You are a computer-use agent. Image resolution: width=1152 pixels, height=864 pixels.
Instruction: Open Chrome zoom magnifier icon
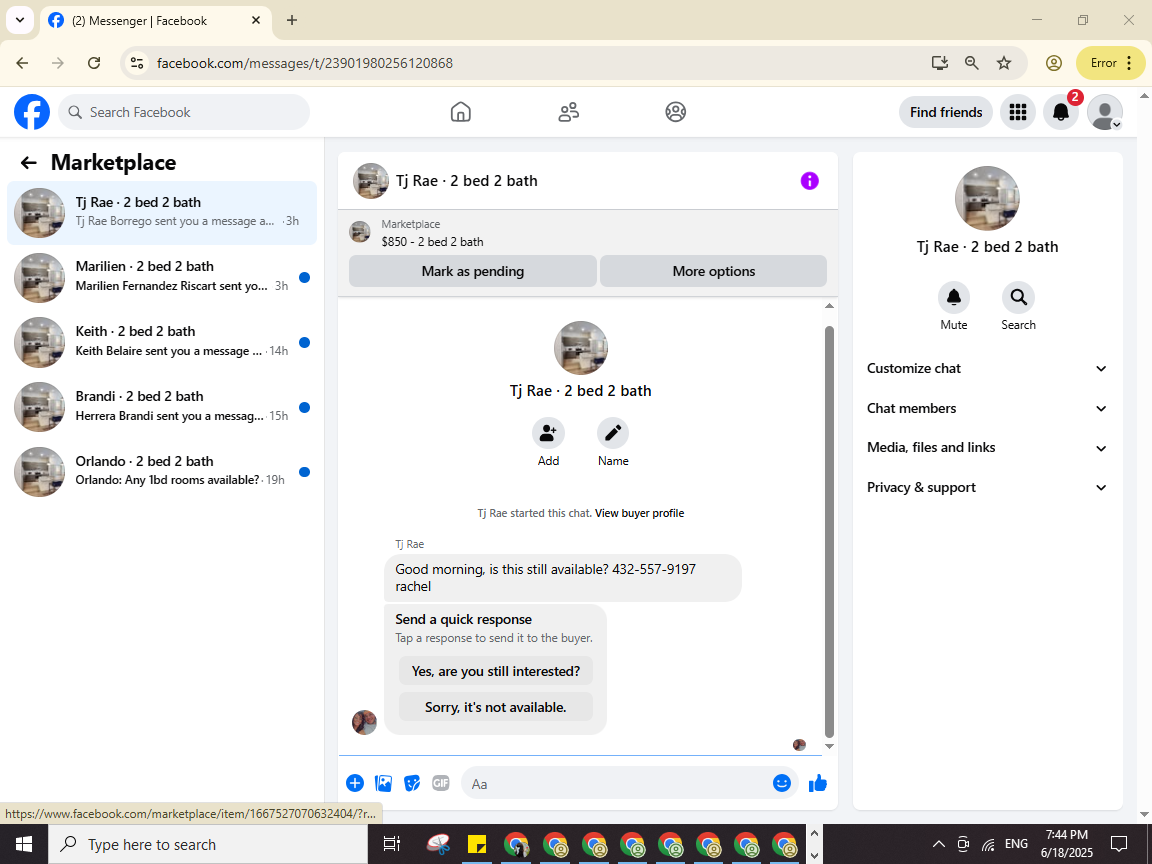[971, 63]
